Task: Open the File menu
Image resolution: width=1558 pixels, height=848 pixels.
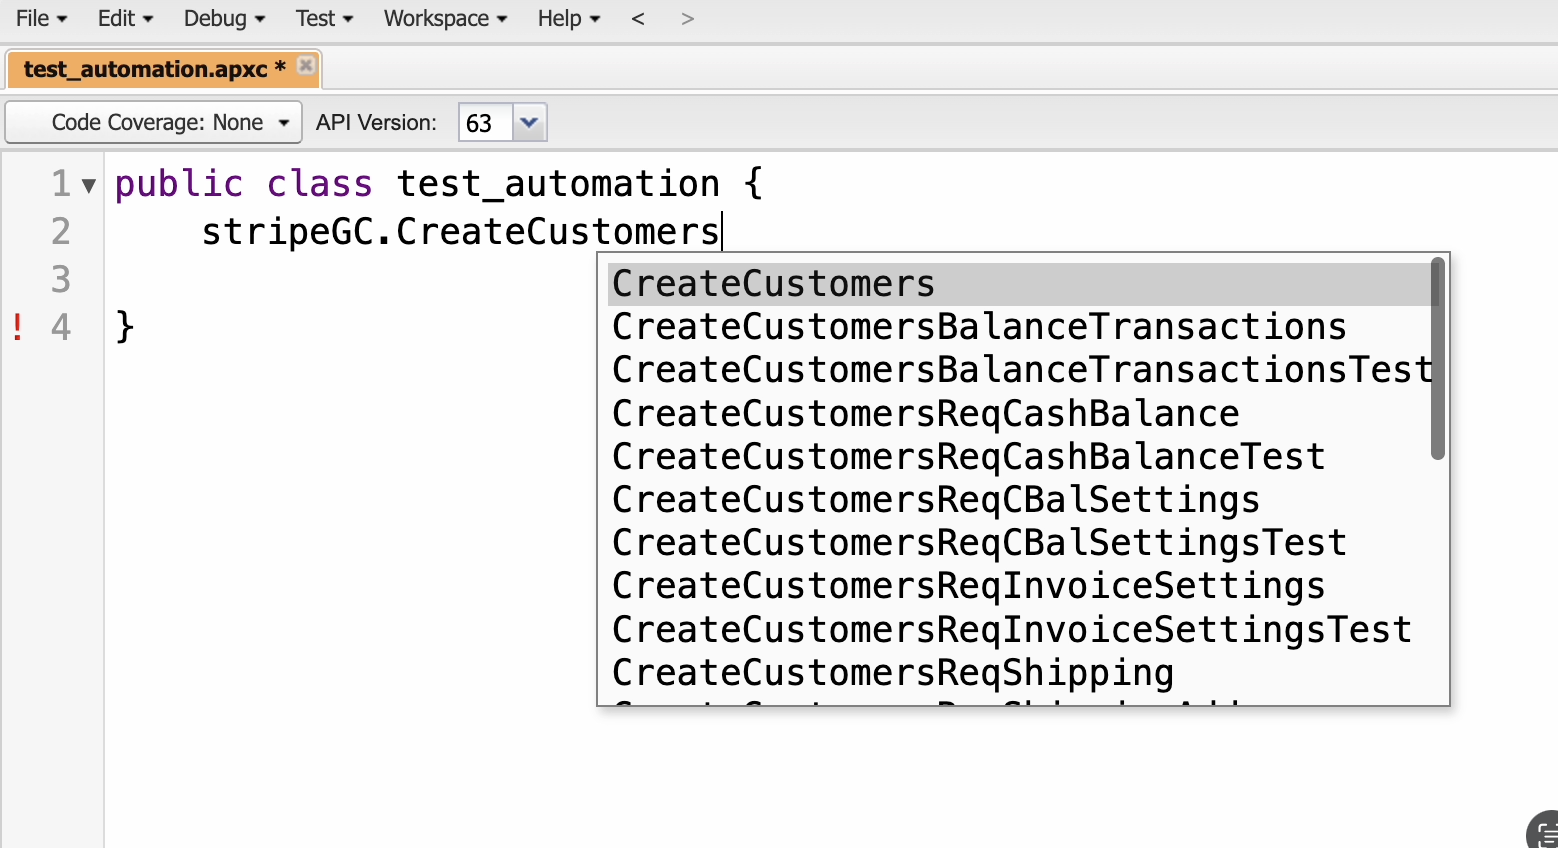Action: 41,19
